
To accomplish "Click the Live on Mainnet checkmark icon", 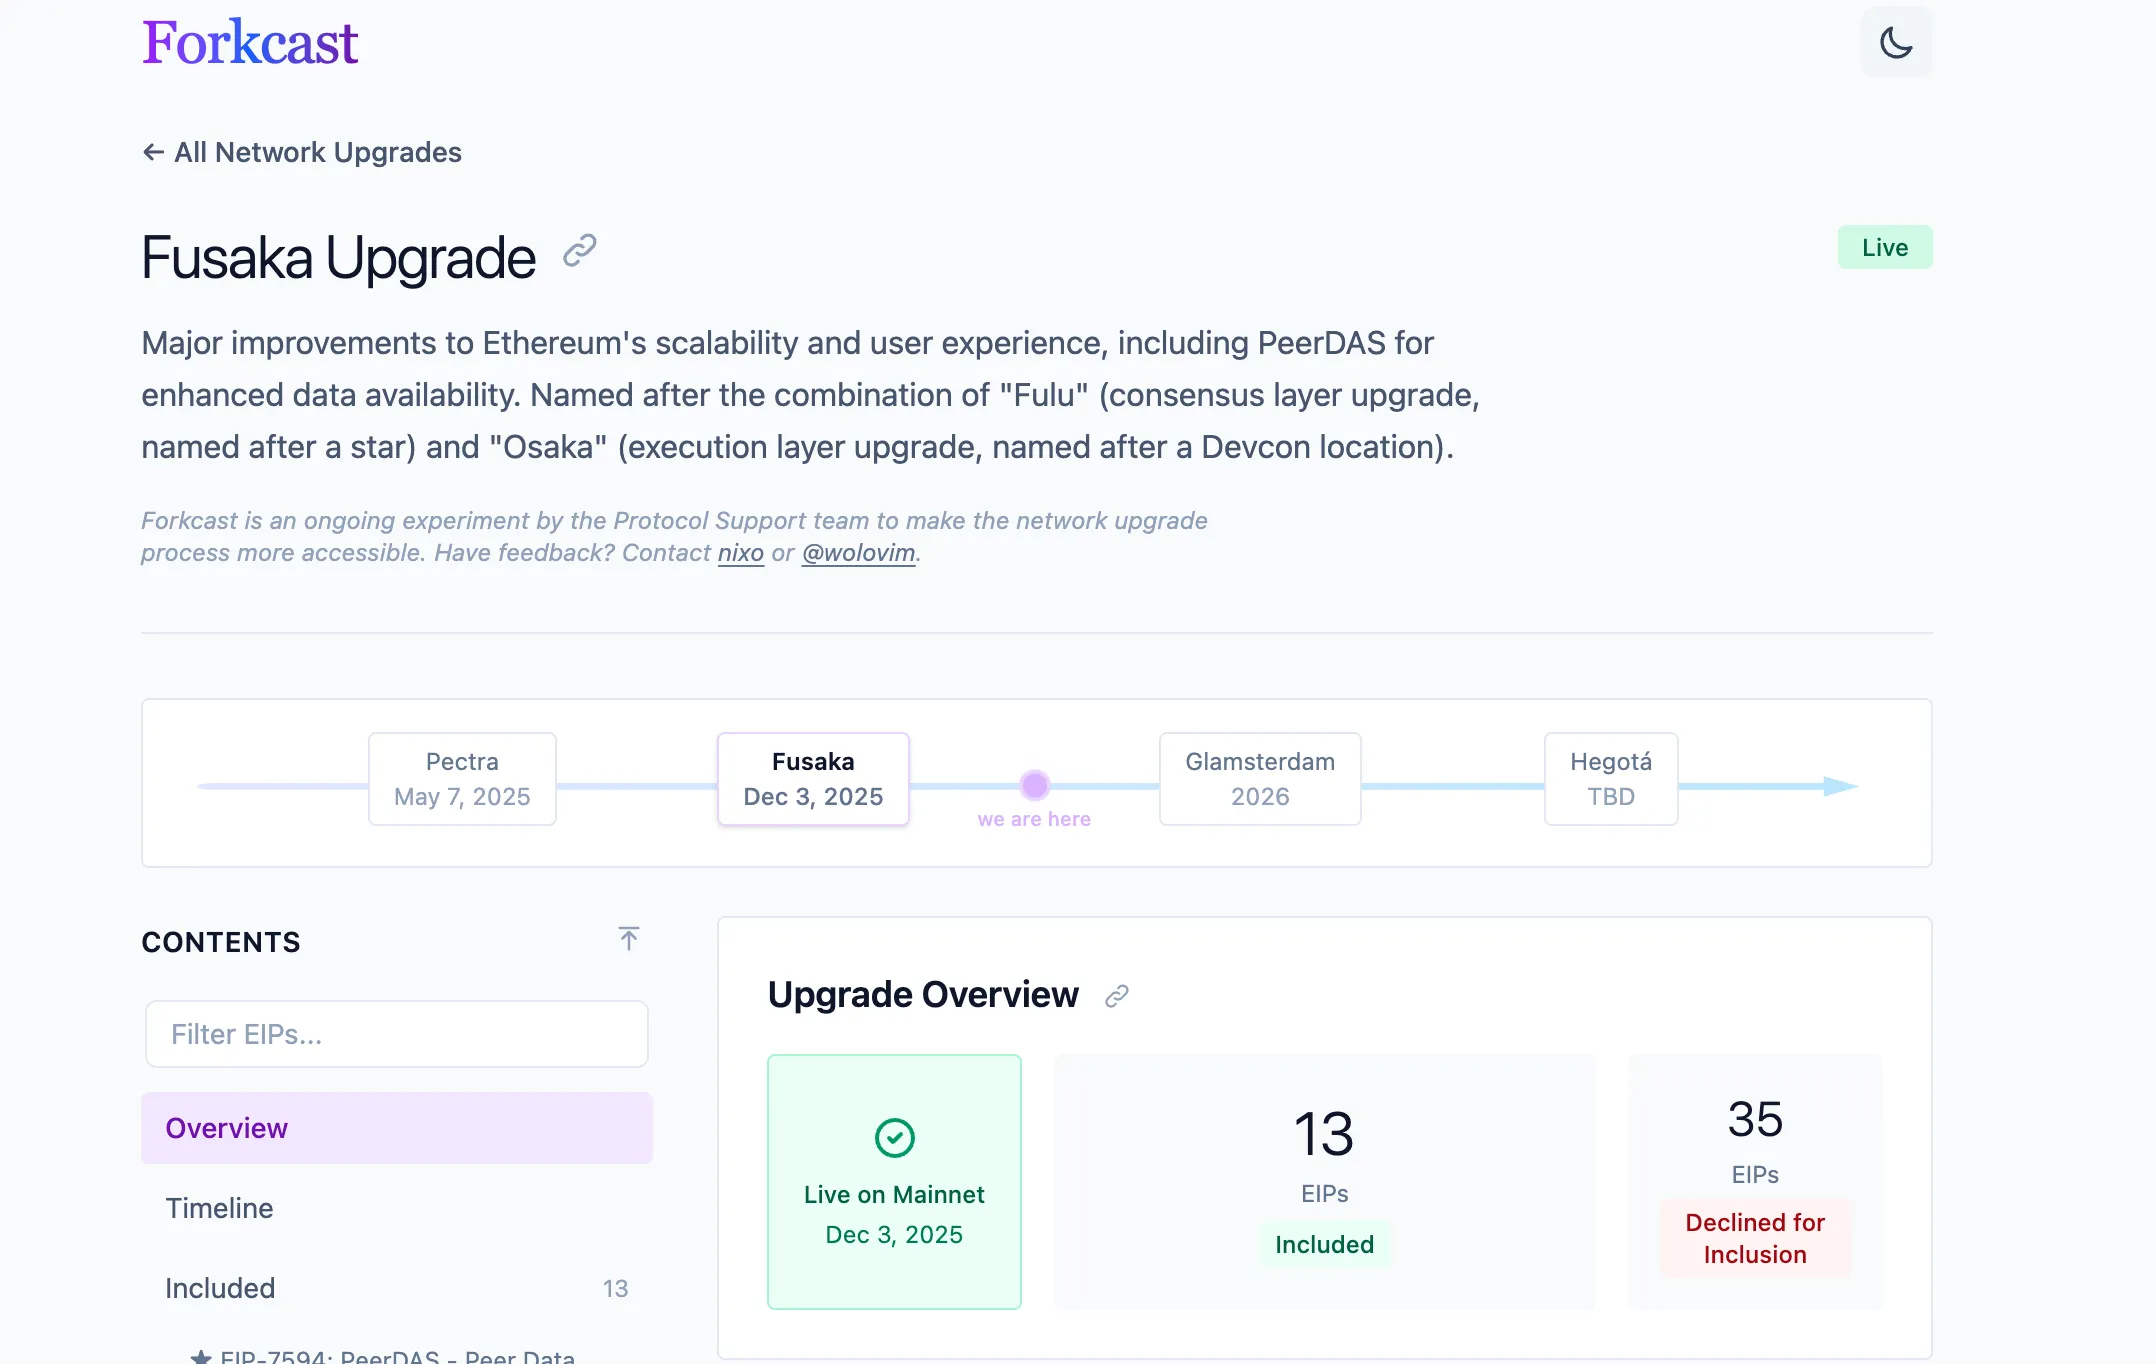I will tap(894, 1138).
